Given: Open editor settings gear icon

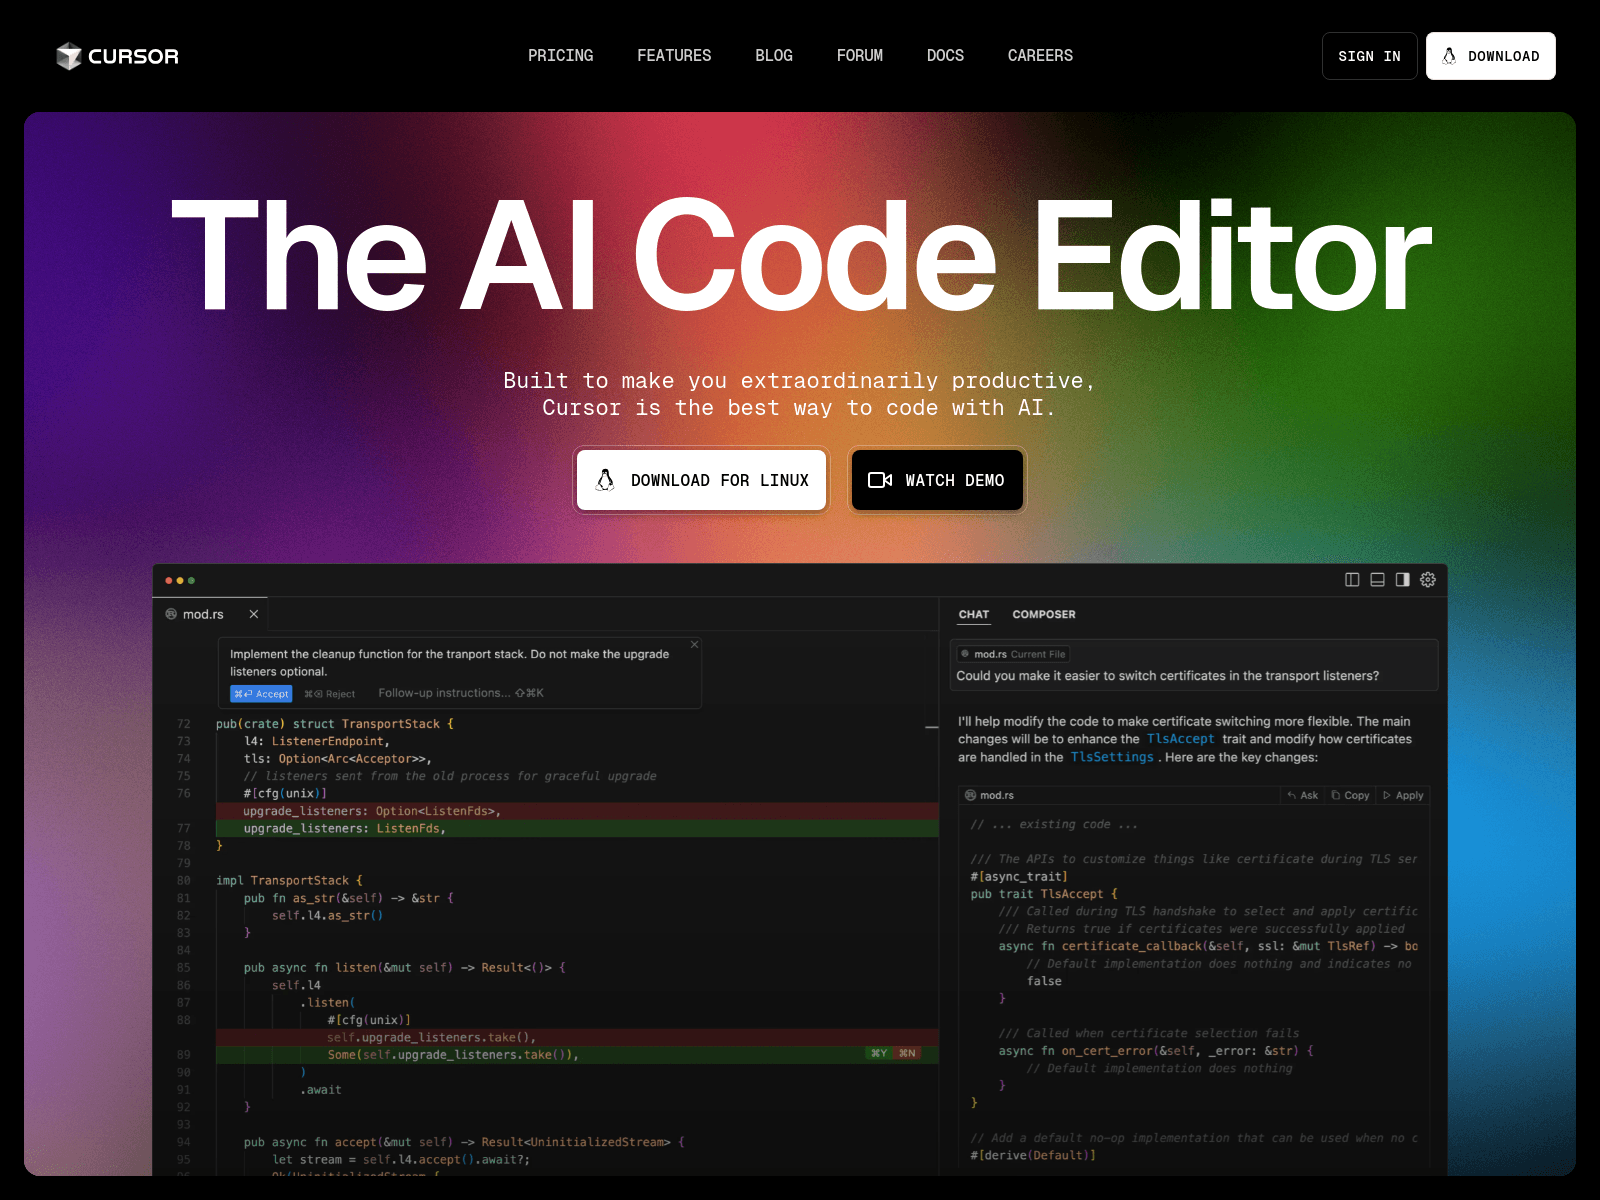Looking at the screenshot, I should pyautogui.click(x=1428, y=580).
